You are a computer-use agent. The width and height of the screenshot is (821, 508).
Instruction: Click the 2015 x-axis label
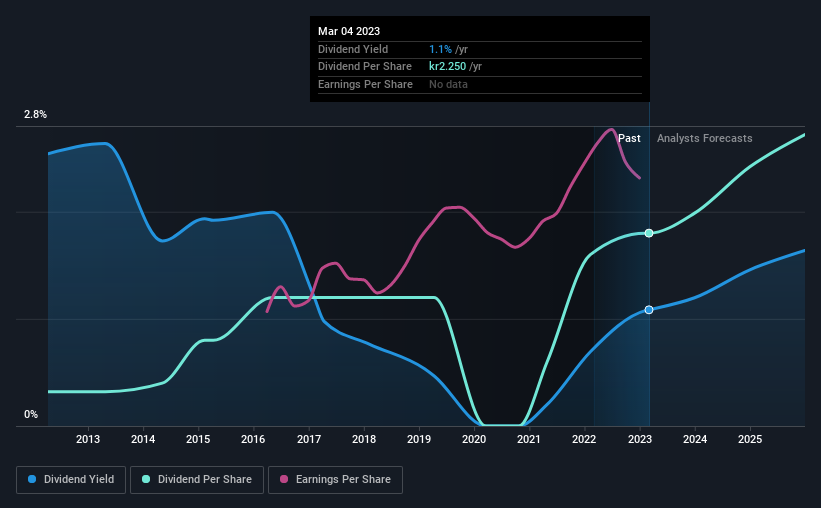tap(198, 439)
